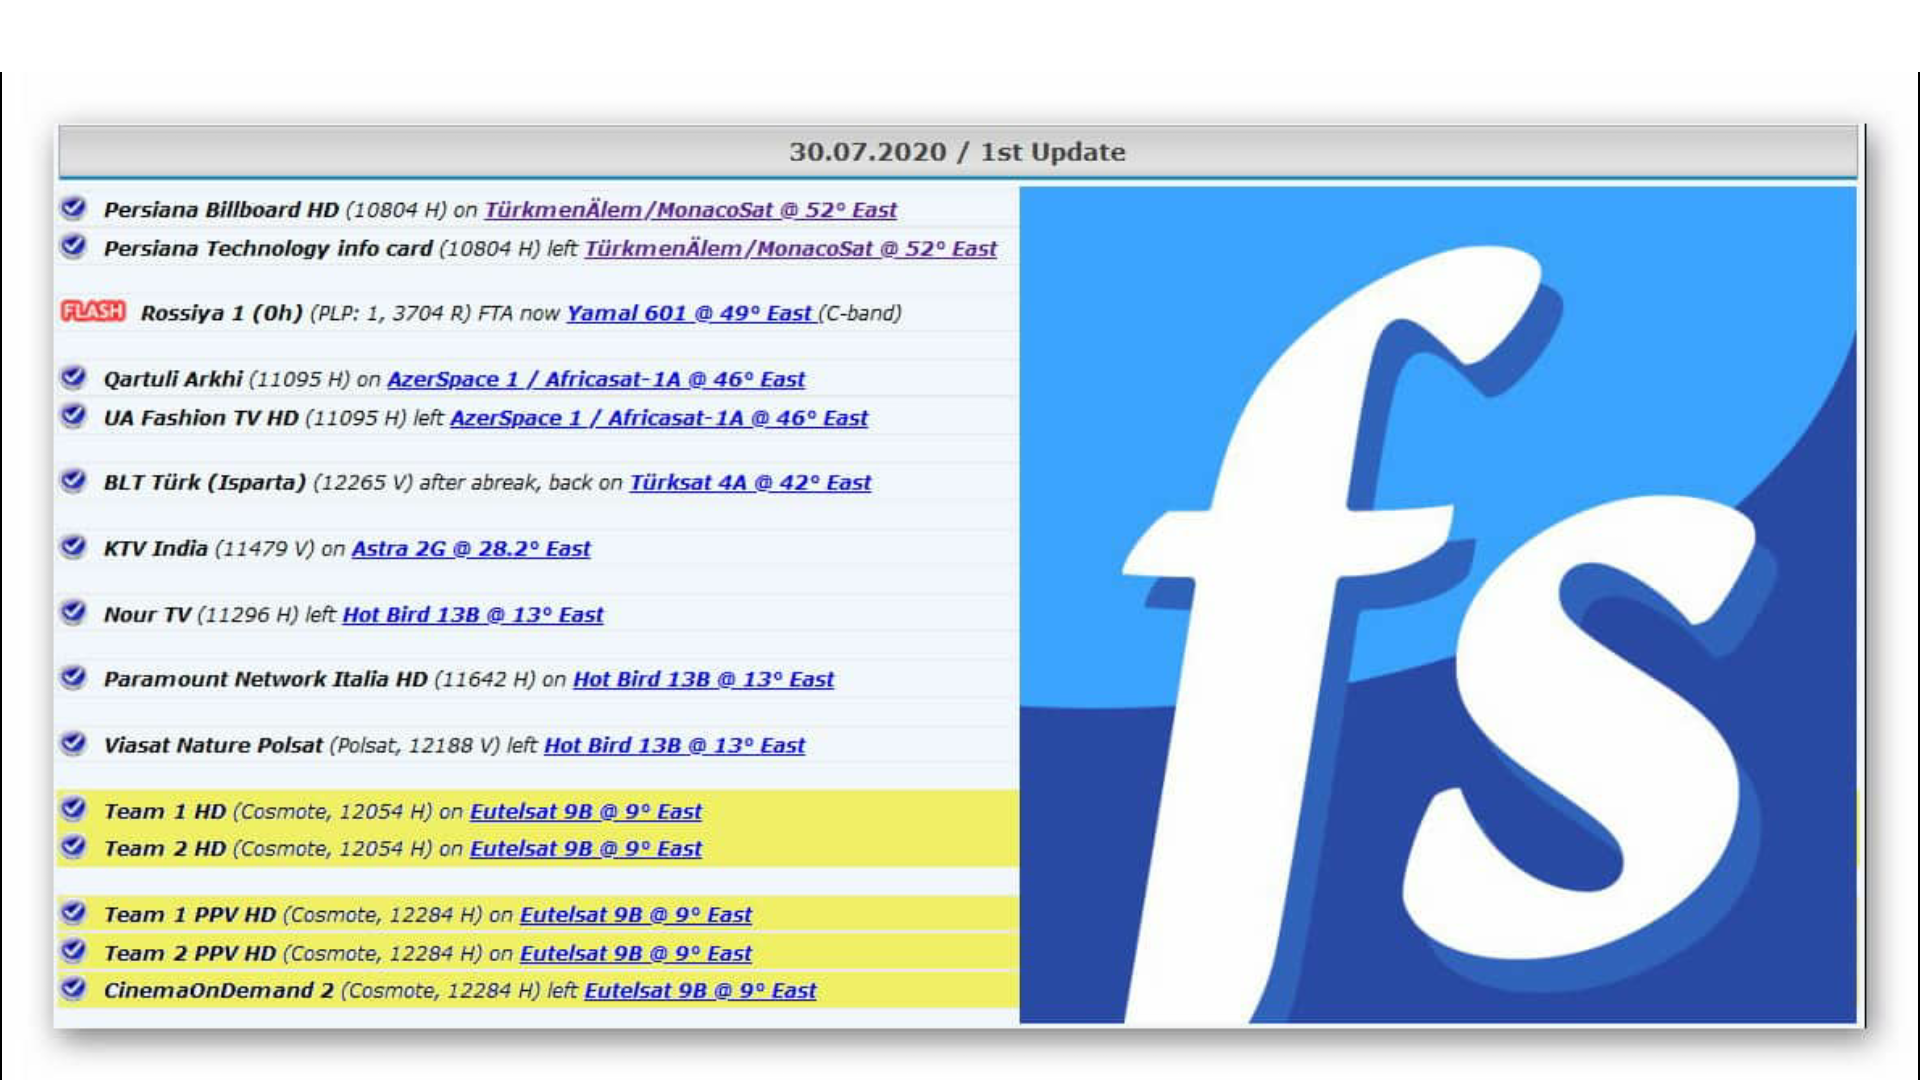
Task: Open AzerSpace 1 link for UA Fashion TV
Action: [659, 418]
